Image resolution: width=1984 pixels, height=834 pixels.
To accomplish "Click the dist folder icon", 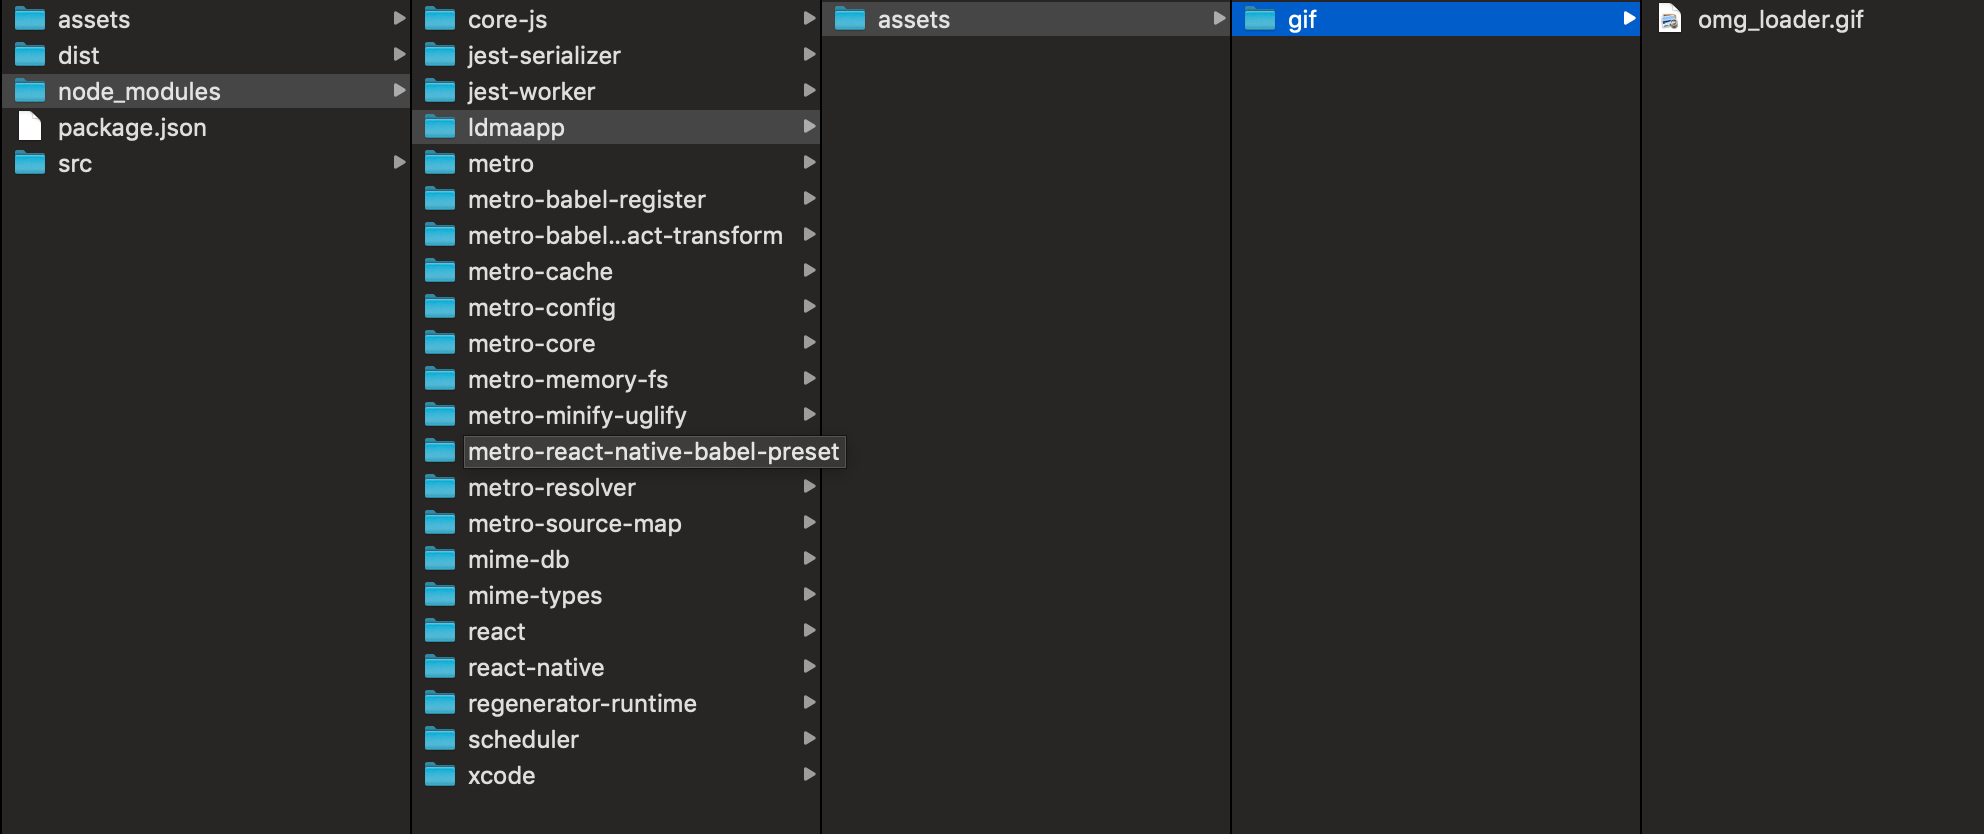I will pos(30,55).
